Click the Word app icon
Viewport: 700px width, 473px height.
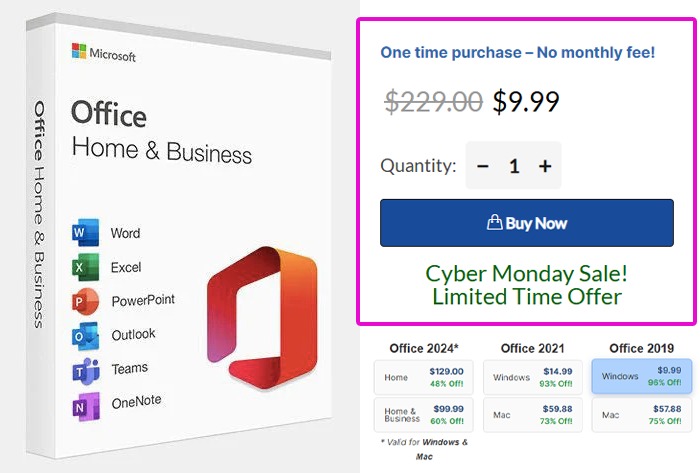tap(85, 234)
